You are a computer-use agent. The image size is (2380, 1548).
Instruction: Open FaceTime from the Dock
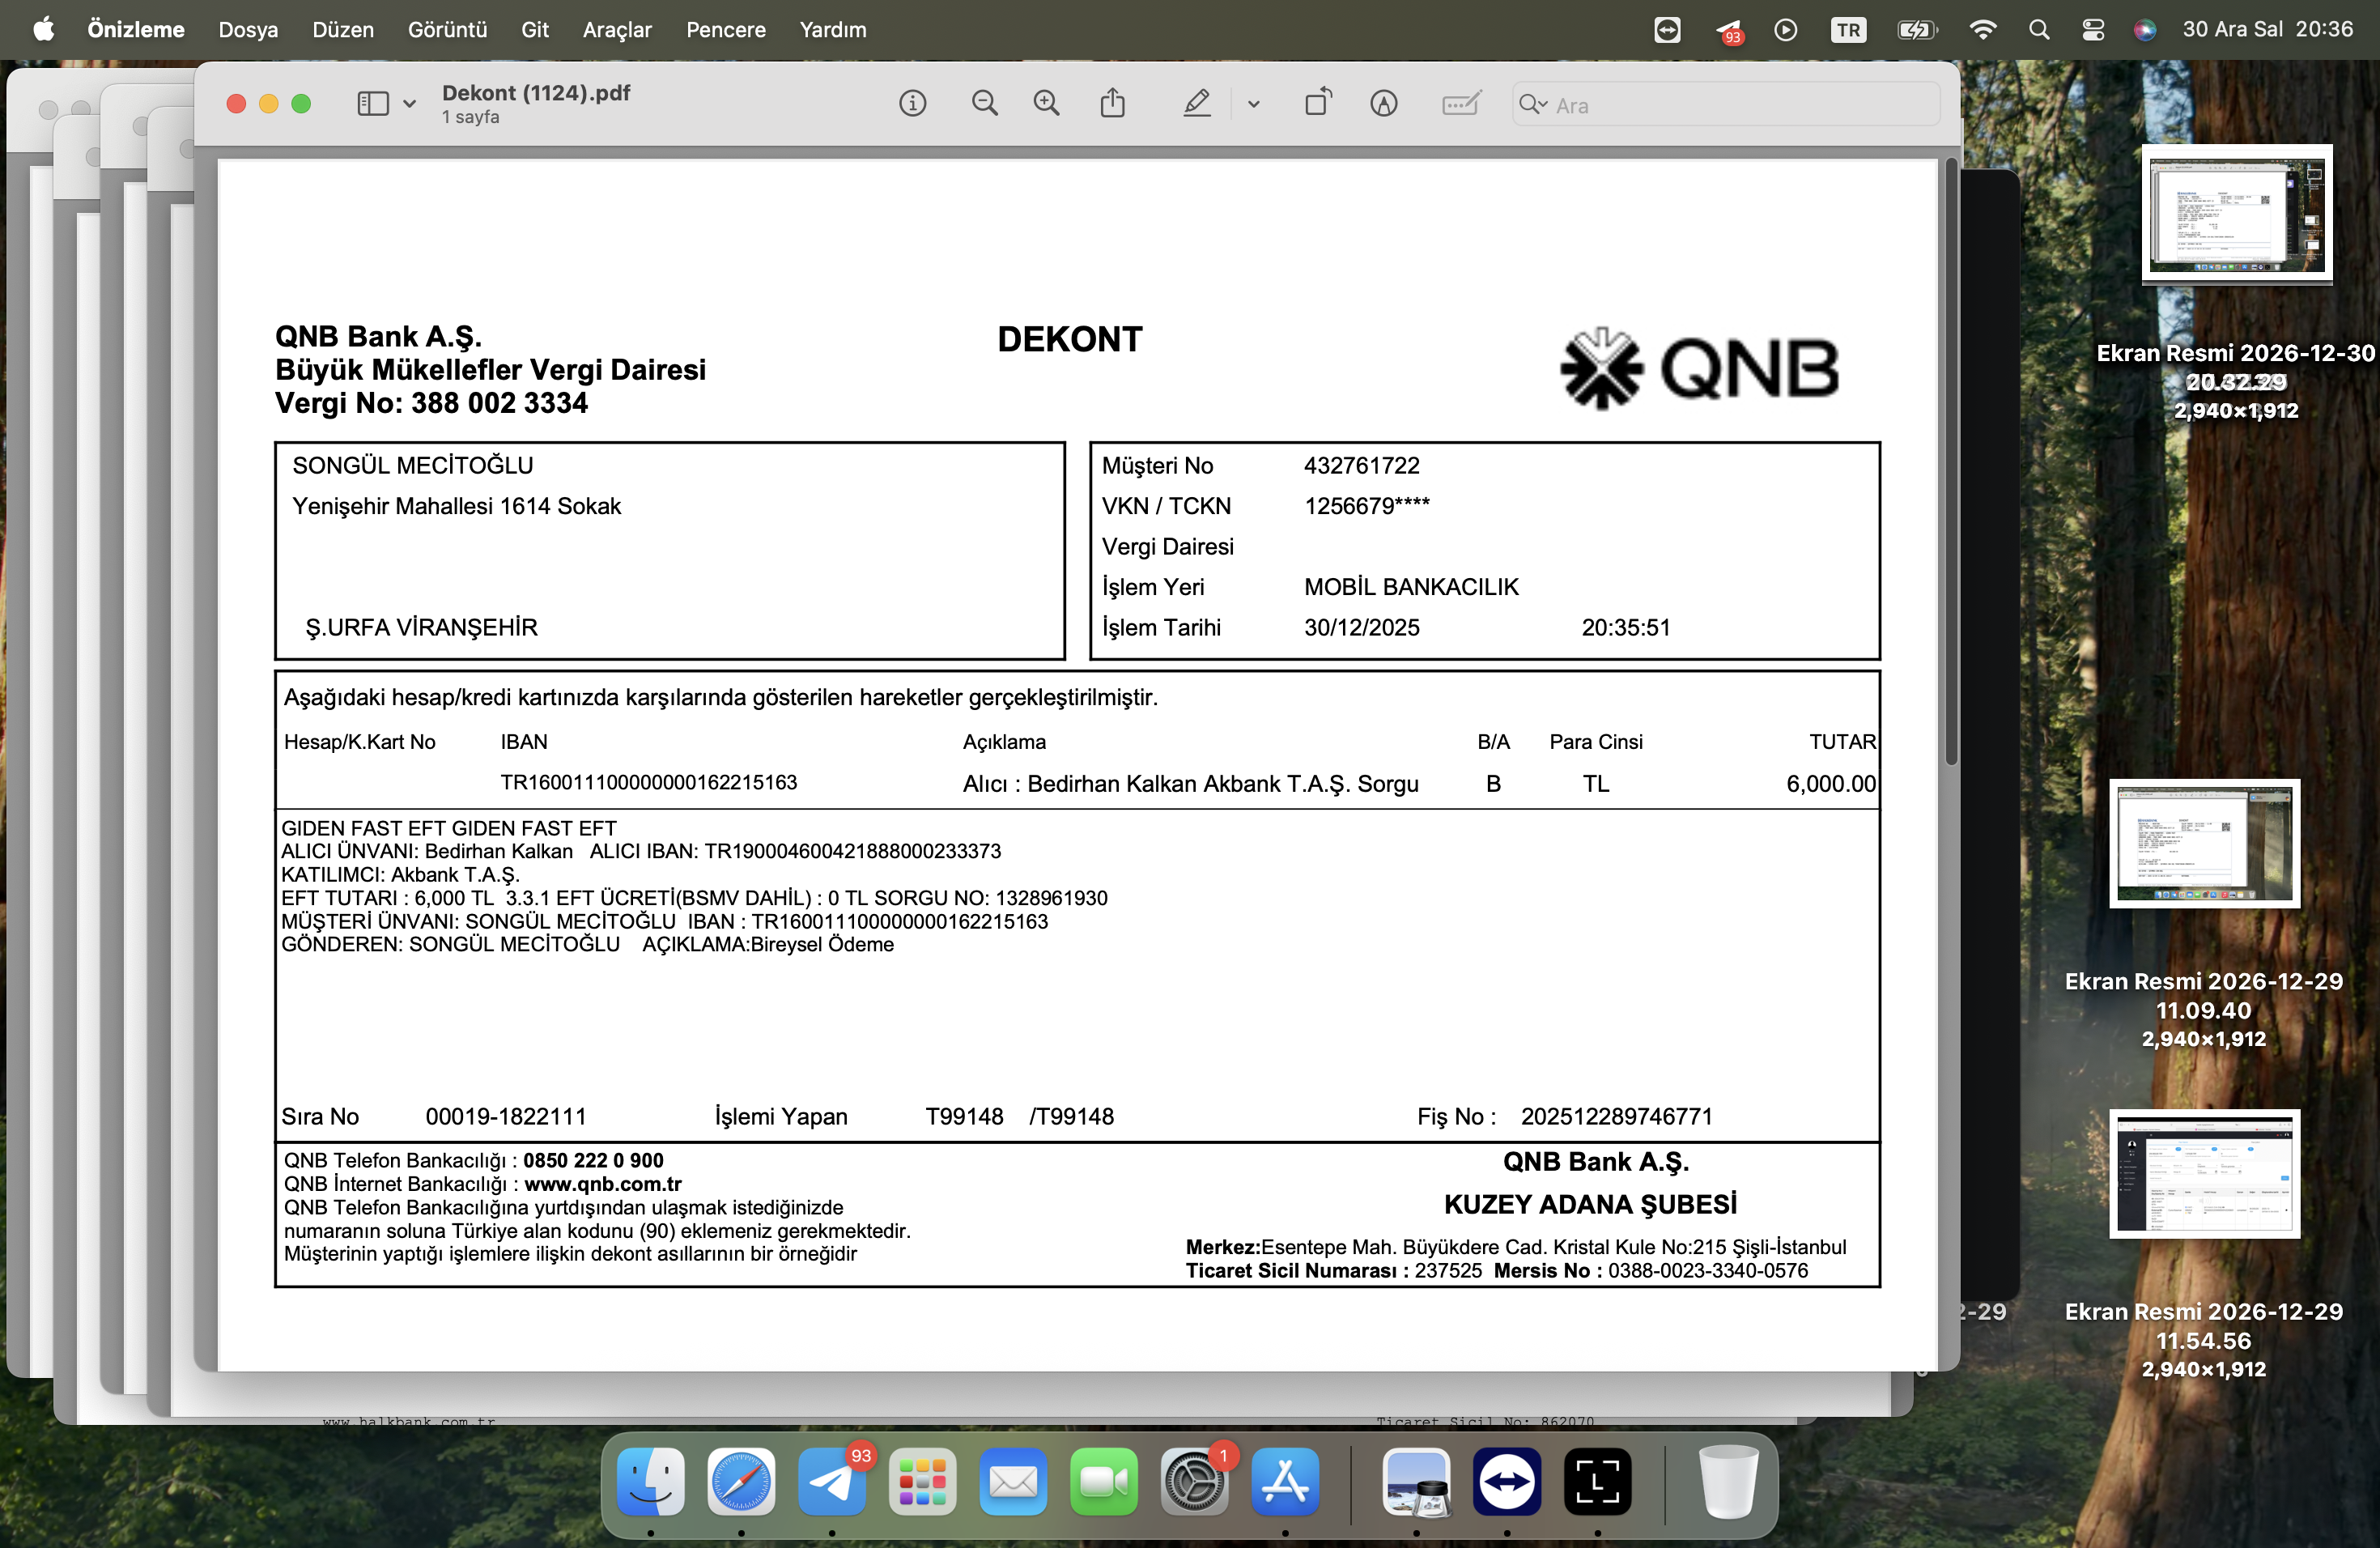(1104, 1481)
